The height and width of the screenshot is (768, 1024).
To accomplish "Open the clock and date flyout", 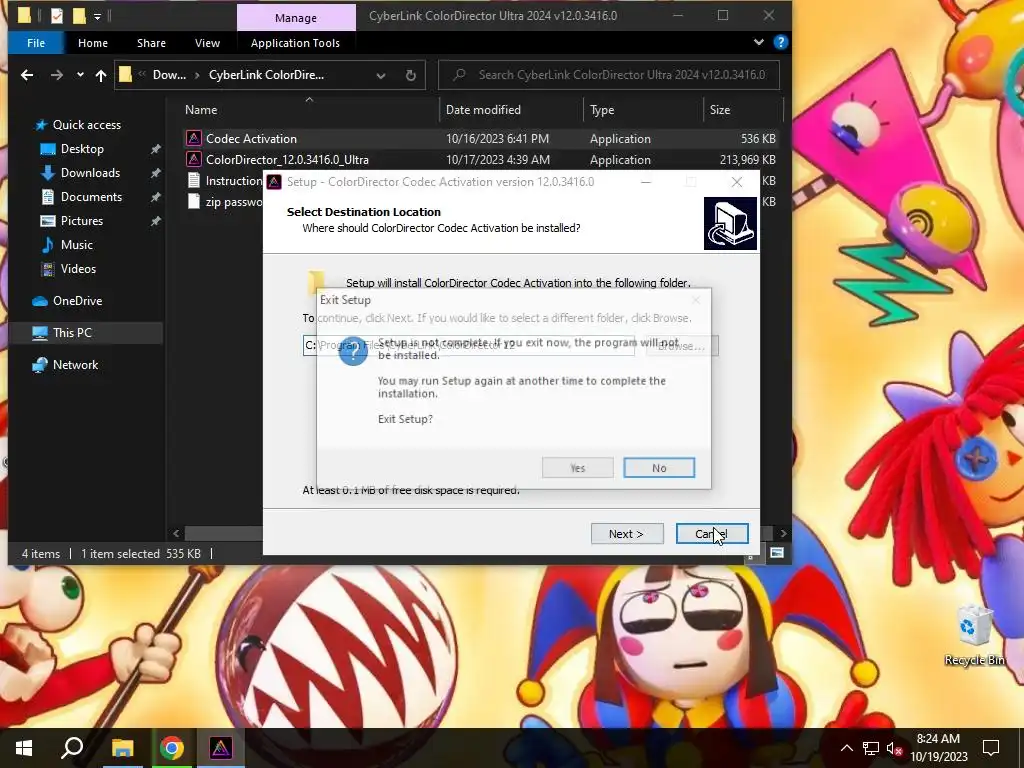I will click(x=938, y=748).
